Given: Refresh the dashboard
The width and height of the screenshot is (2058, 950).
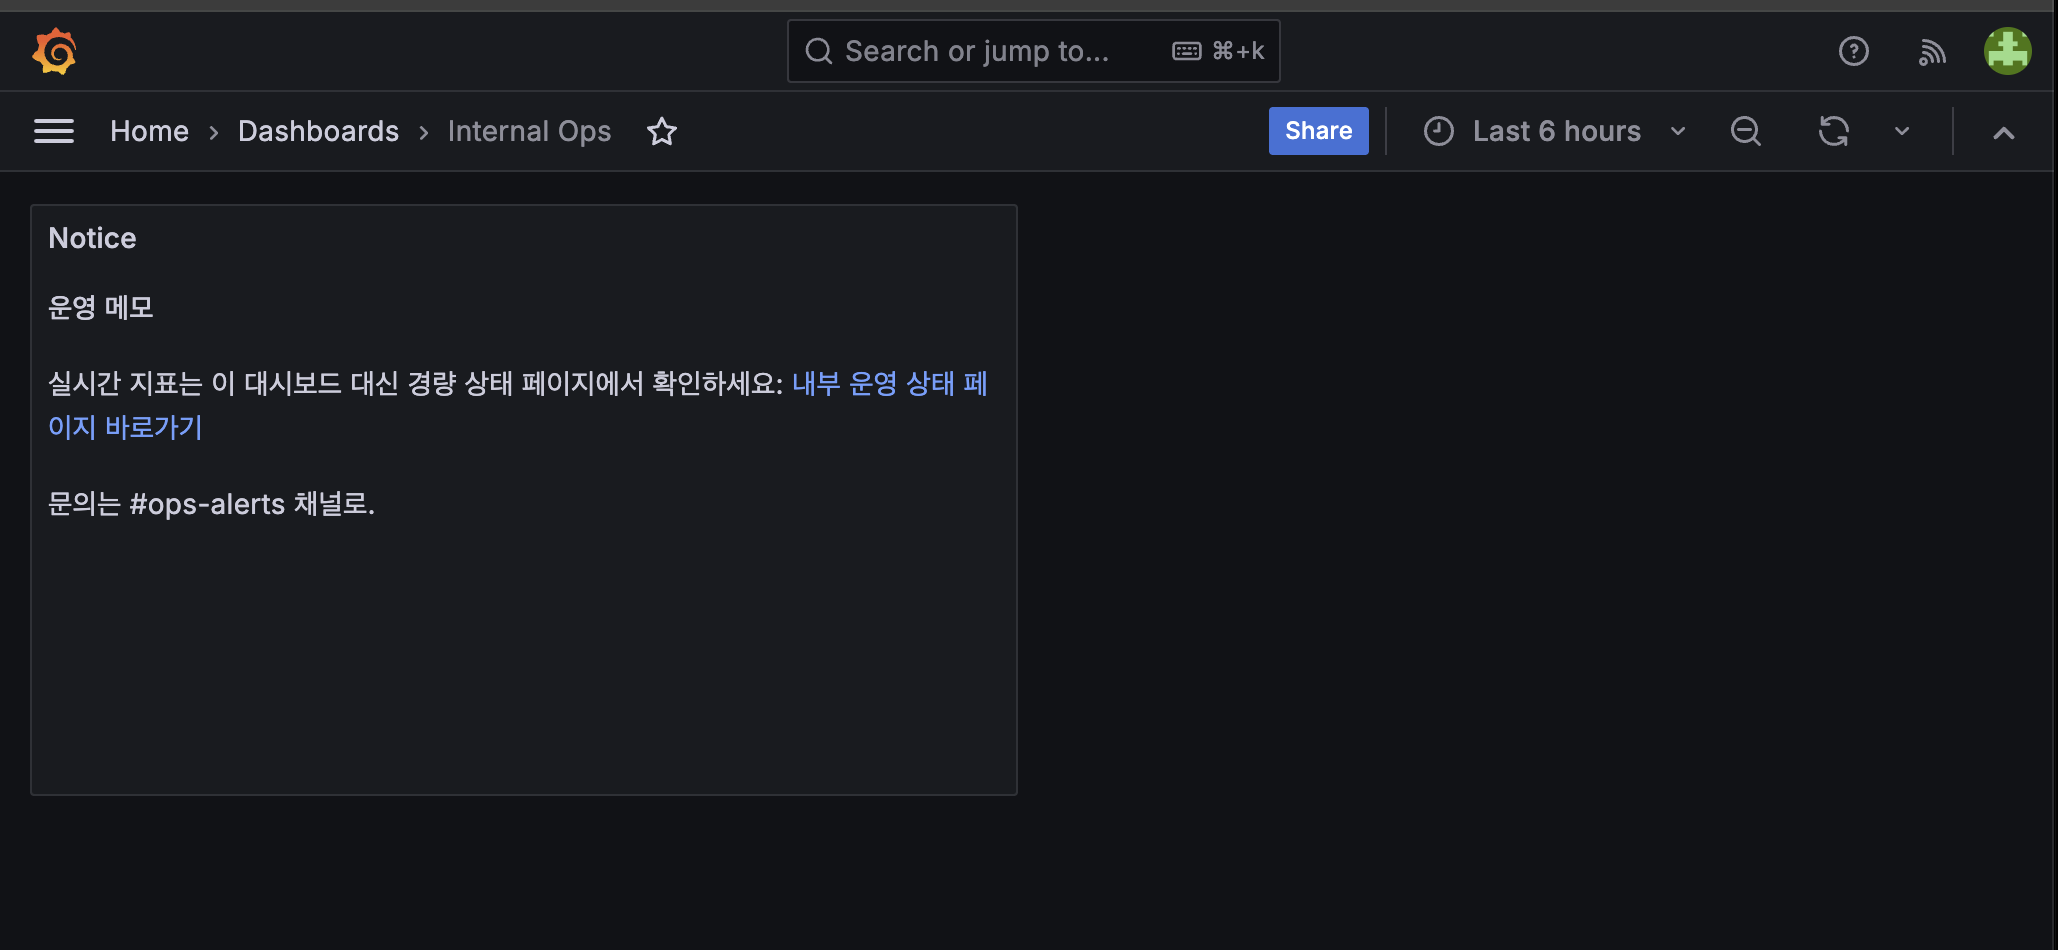Looking at the screenshot, I should tap(1834, 131).
